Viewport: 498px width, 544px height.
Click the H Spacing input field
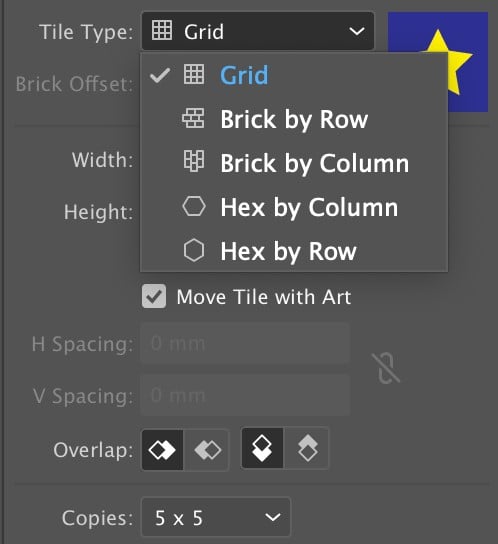(245, 343)
